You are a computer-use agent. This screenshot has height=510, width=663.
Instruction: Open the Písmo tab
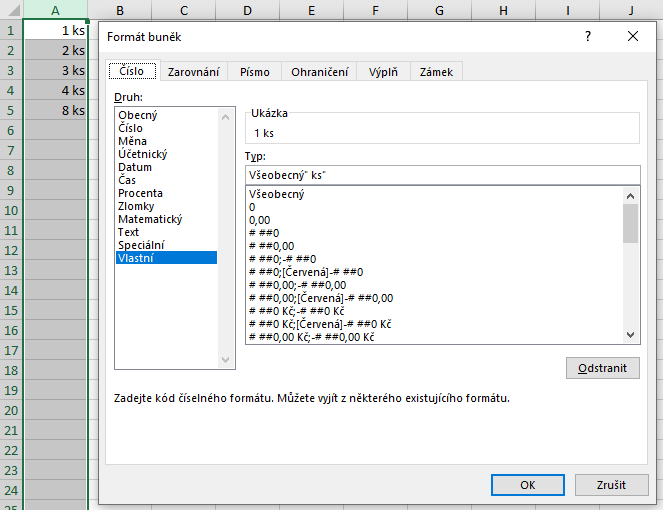(x=254, y=72)
